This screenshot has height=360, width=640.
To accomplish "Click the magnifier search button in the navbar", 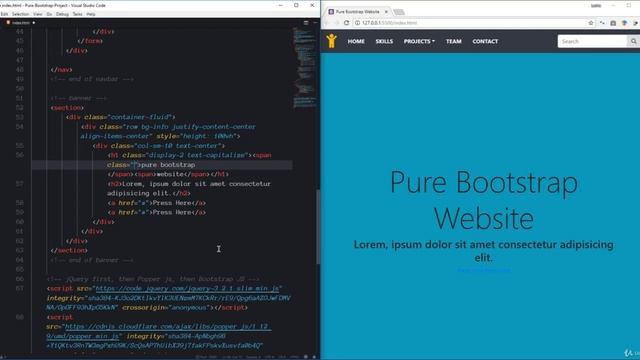I will pos(633,41).
